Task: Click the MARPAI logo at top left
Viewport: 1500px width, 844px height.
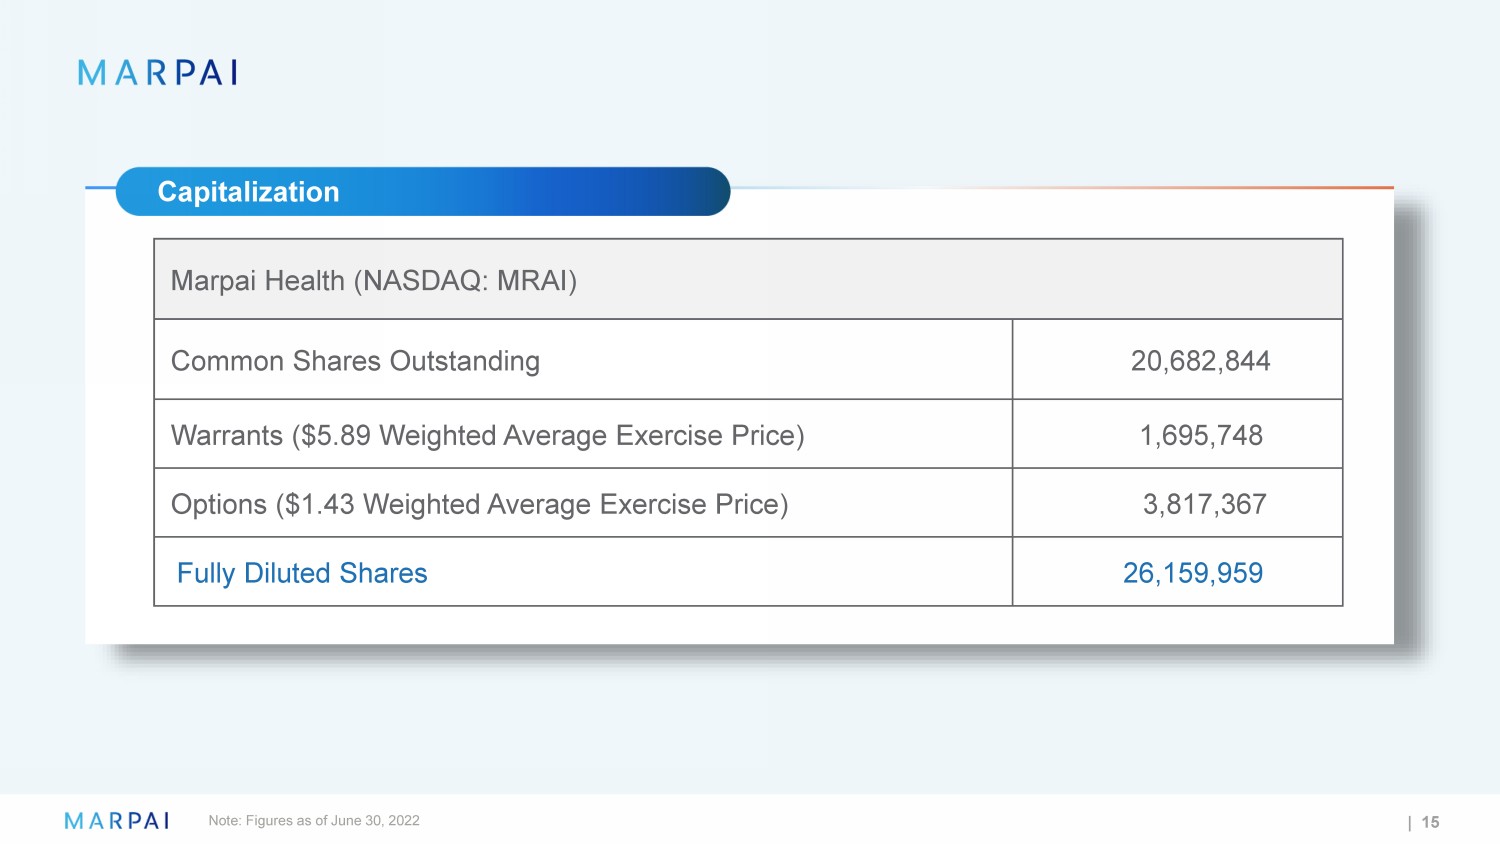Action: pos(157,72)
